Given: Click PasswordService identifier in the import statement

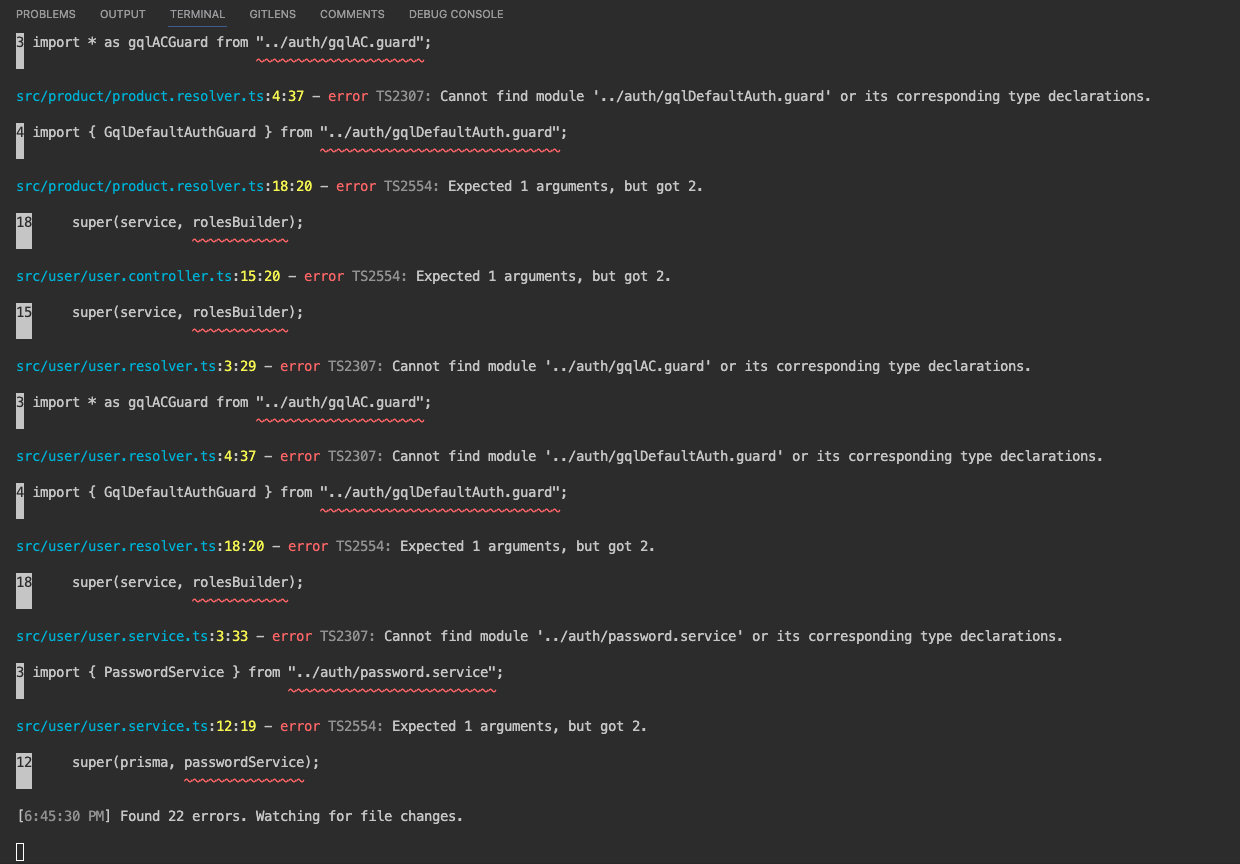Looking at the screenshot, I should click(164, 673).
